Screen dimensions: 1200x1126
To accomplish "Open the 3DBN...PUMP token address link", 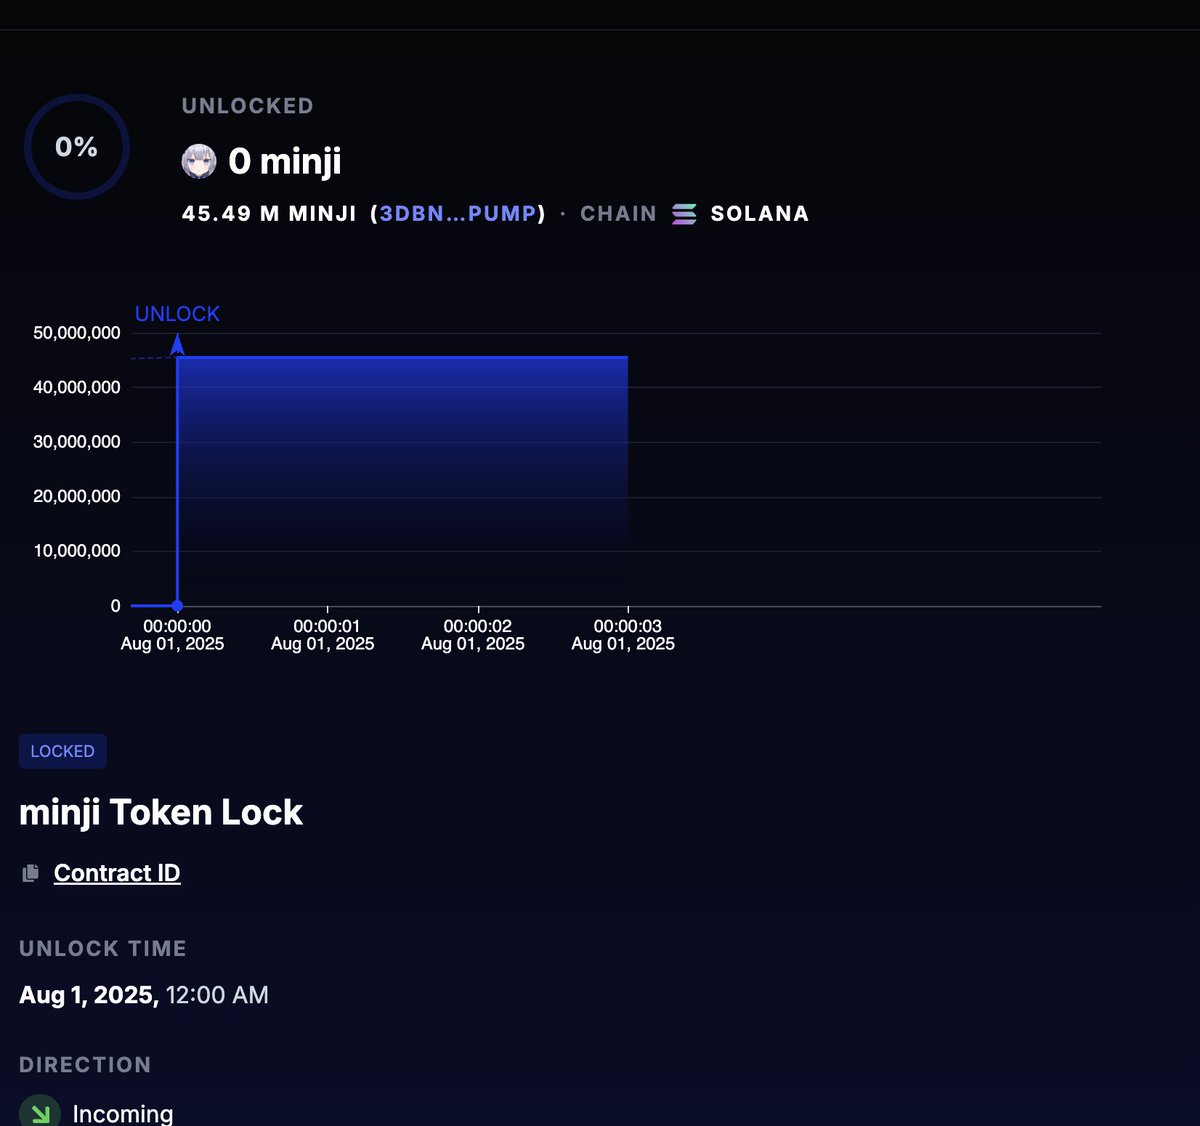I will tap(458, 214).
